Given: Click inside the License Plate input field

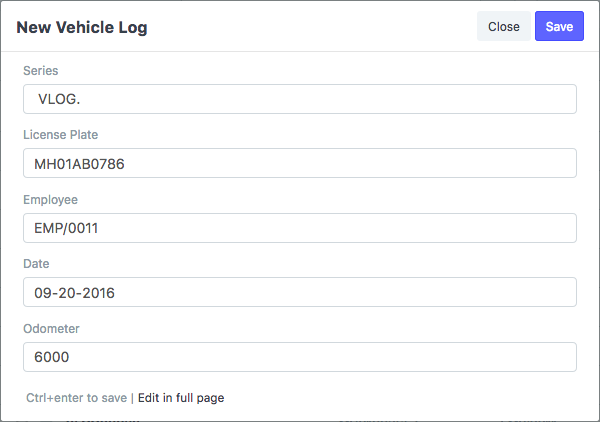Looking at the screenshot, I should (300, 164).
